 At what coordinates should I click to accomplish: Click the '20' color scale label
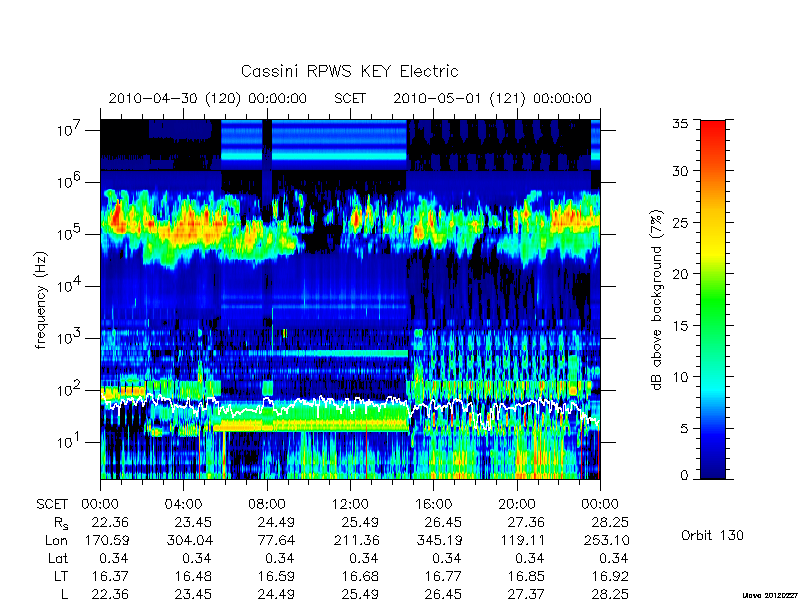680,274
